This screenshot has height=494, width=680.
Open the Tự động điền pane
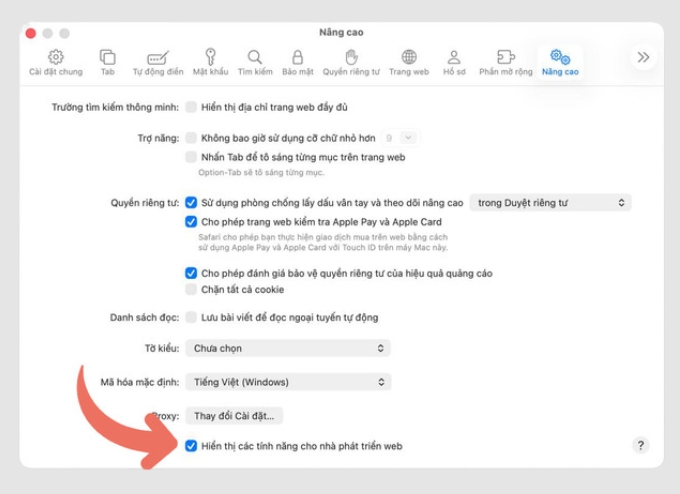pos(158,63)
